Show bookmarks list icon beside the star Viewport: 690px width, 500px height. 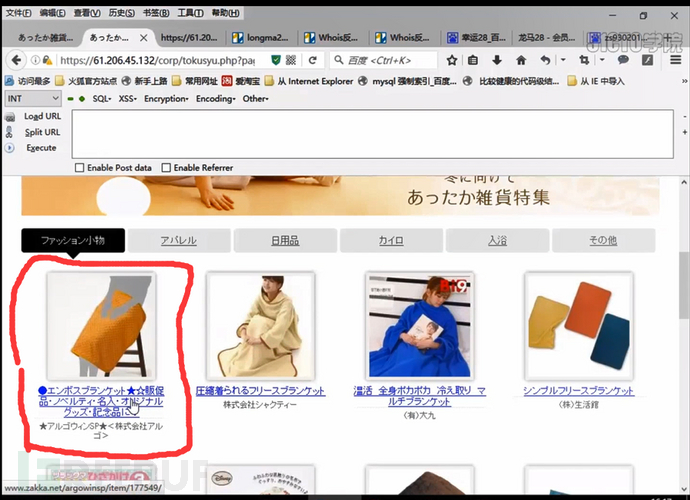coord(473,60)
